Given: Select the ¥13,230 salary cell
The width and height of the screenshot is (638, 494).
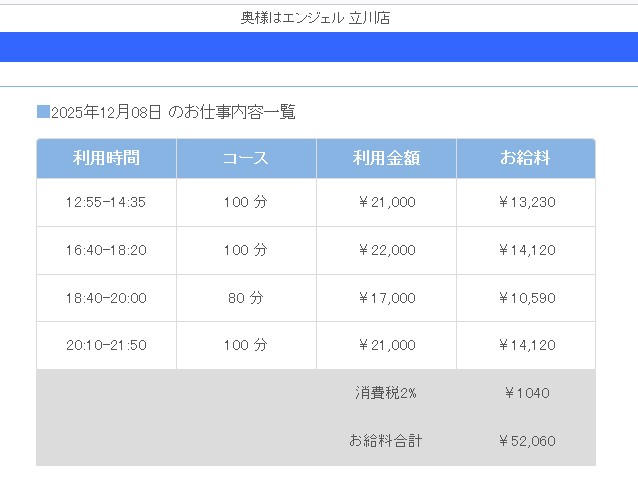Looking at the screenshot, I should (526, 202).
